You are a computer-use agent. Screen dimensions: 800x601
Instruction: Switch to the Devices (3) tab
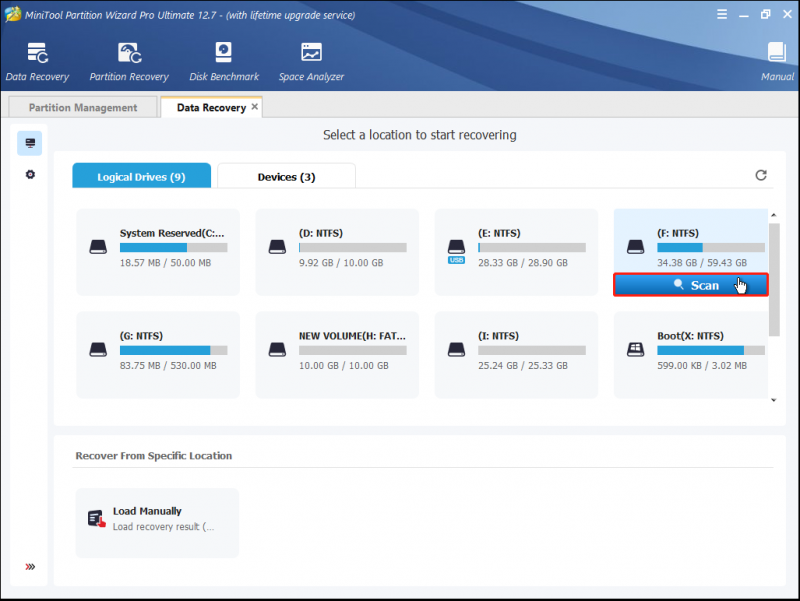point(286,177)
